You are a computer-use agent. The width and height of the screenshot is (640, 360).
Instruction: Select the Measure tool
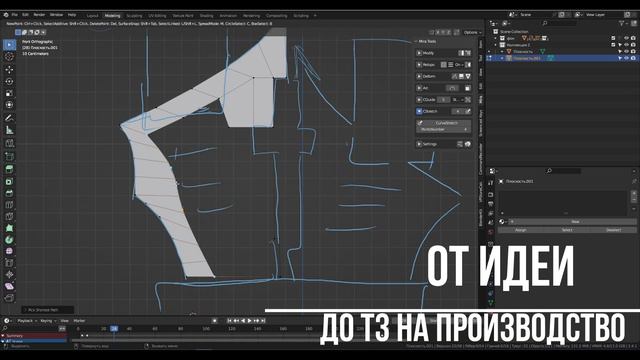click(9, 130)
